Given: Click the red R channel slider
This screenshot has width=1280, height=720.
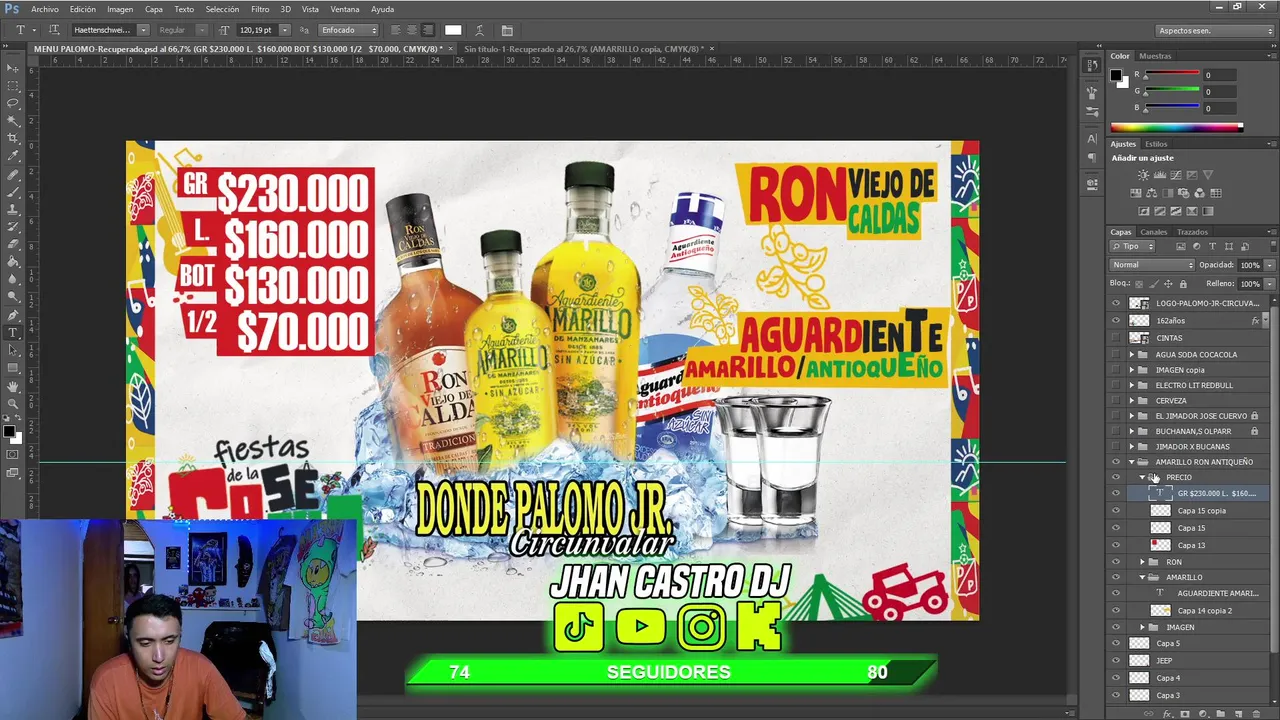Looking at the screenshot, I should [x=1171, y=76].
